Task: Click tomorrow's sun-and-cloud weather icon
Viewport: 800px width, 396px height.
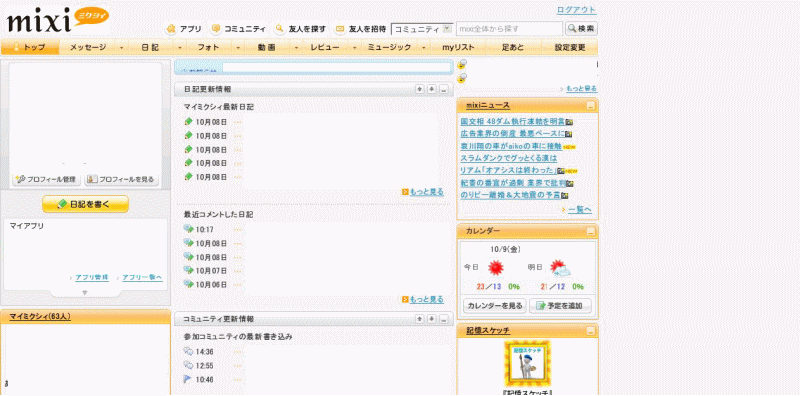Action: point(561,268)
